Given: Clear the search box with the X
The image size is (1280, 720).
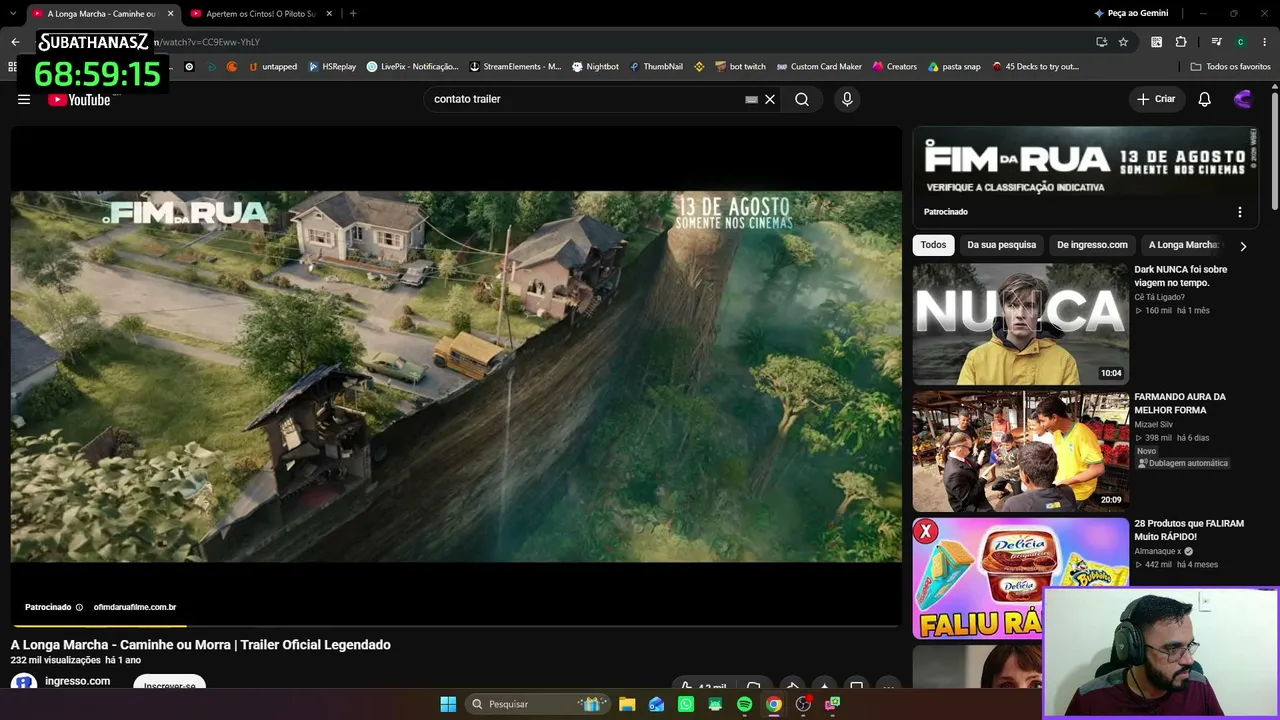Looking at the screenshot, I should click(x=770, y=99).
